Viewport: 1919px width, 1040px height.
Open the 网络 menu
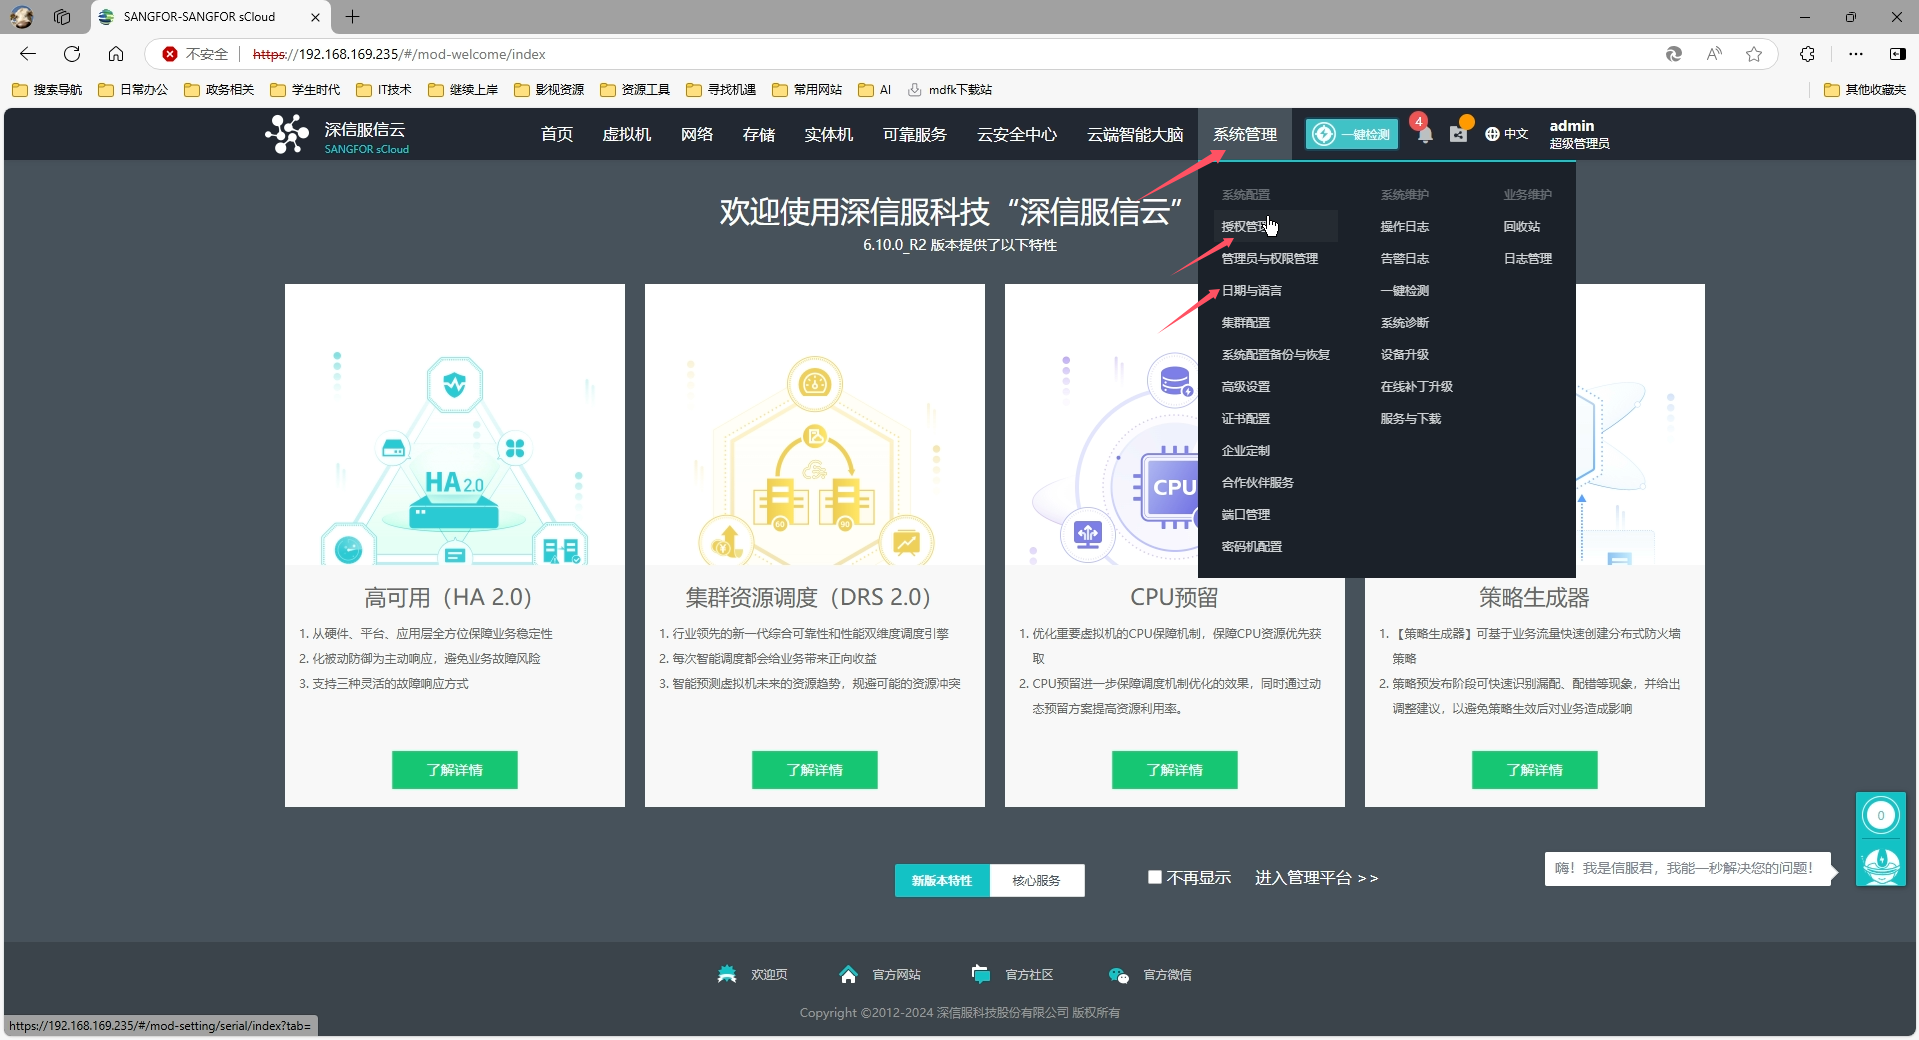(697, 134)
